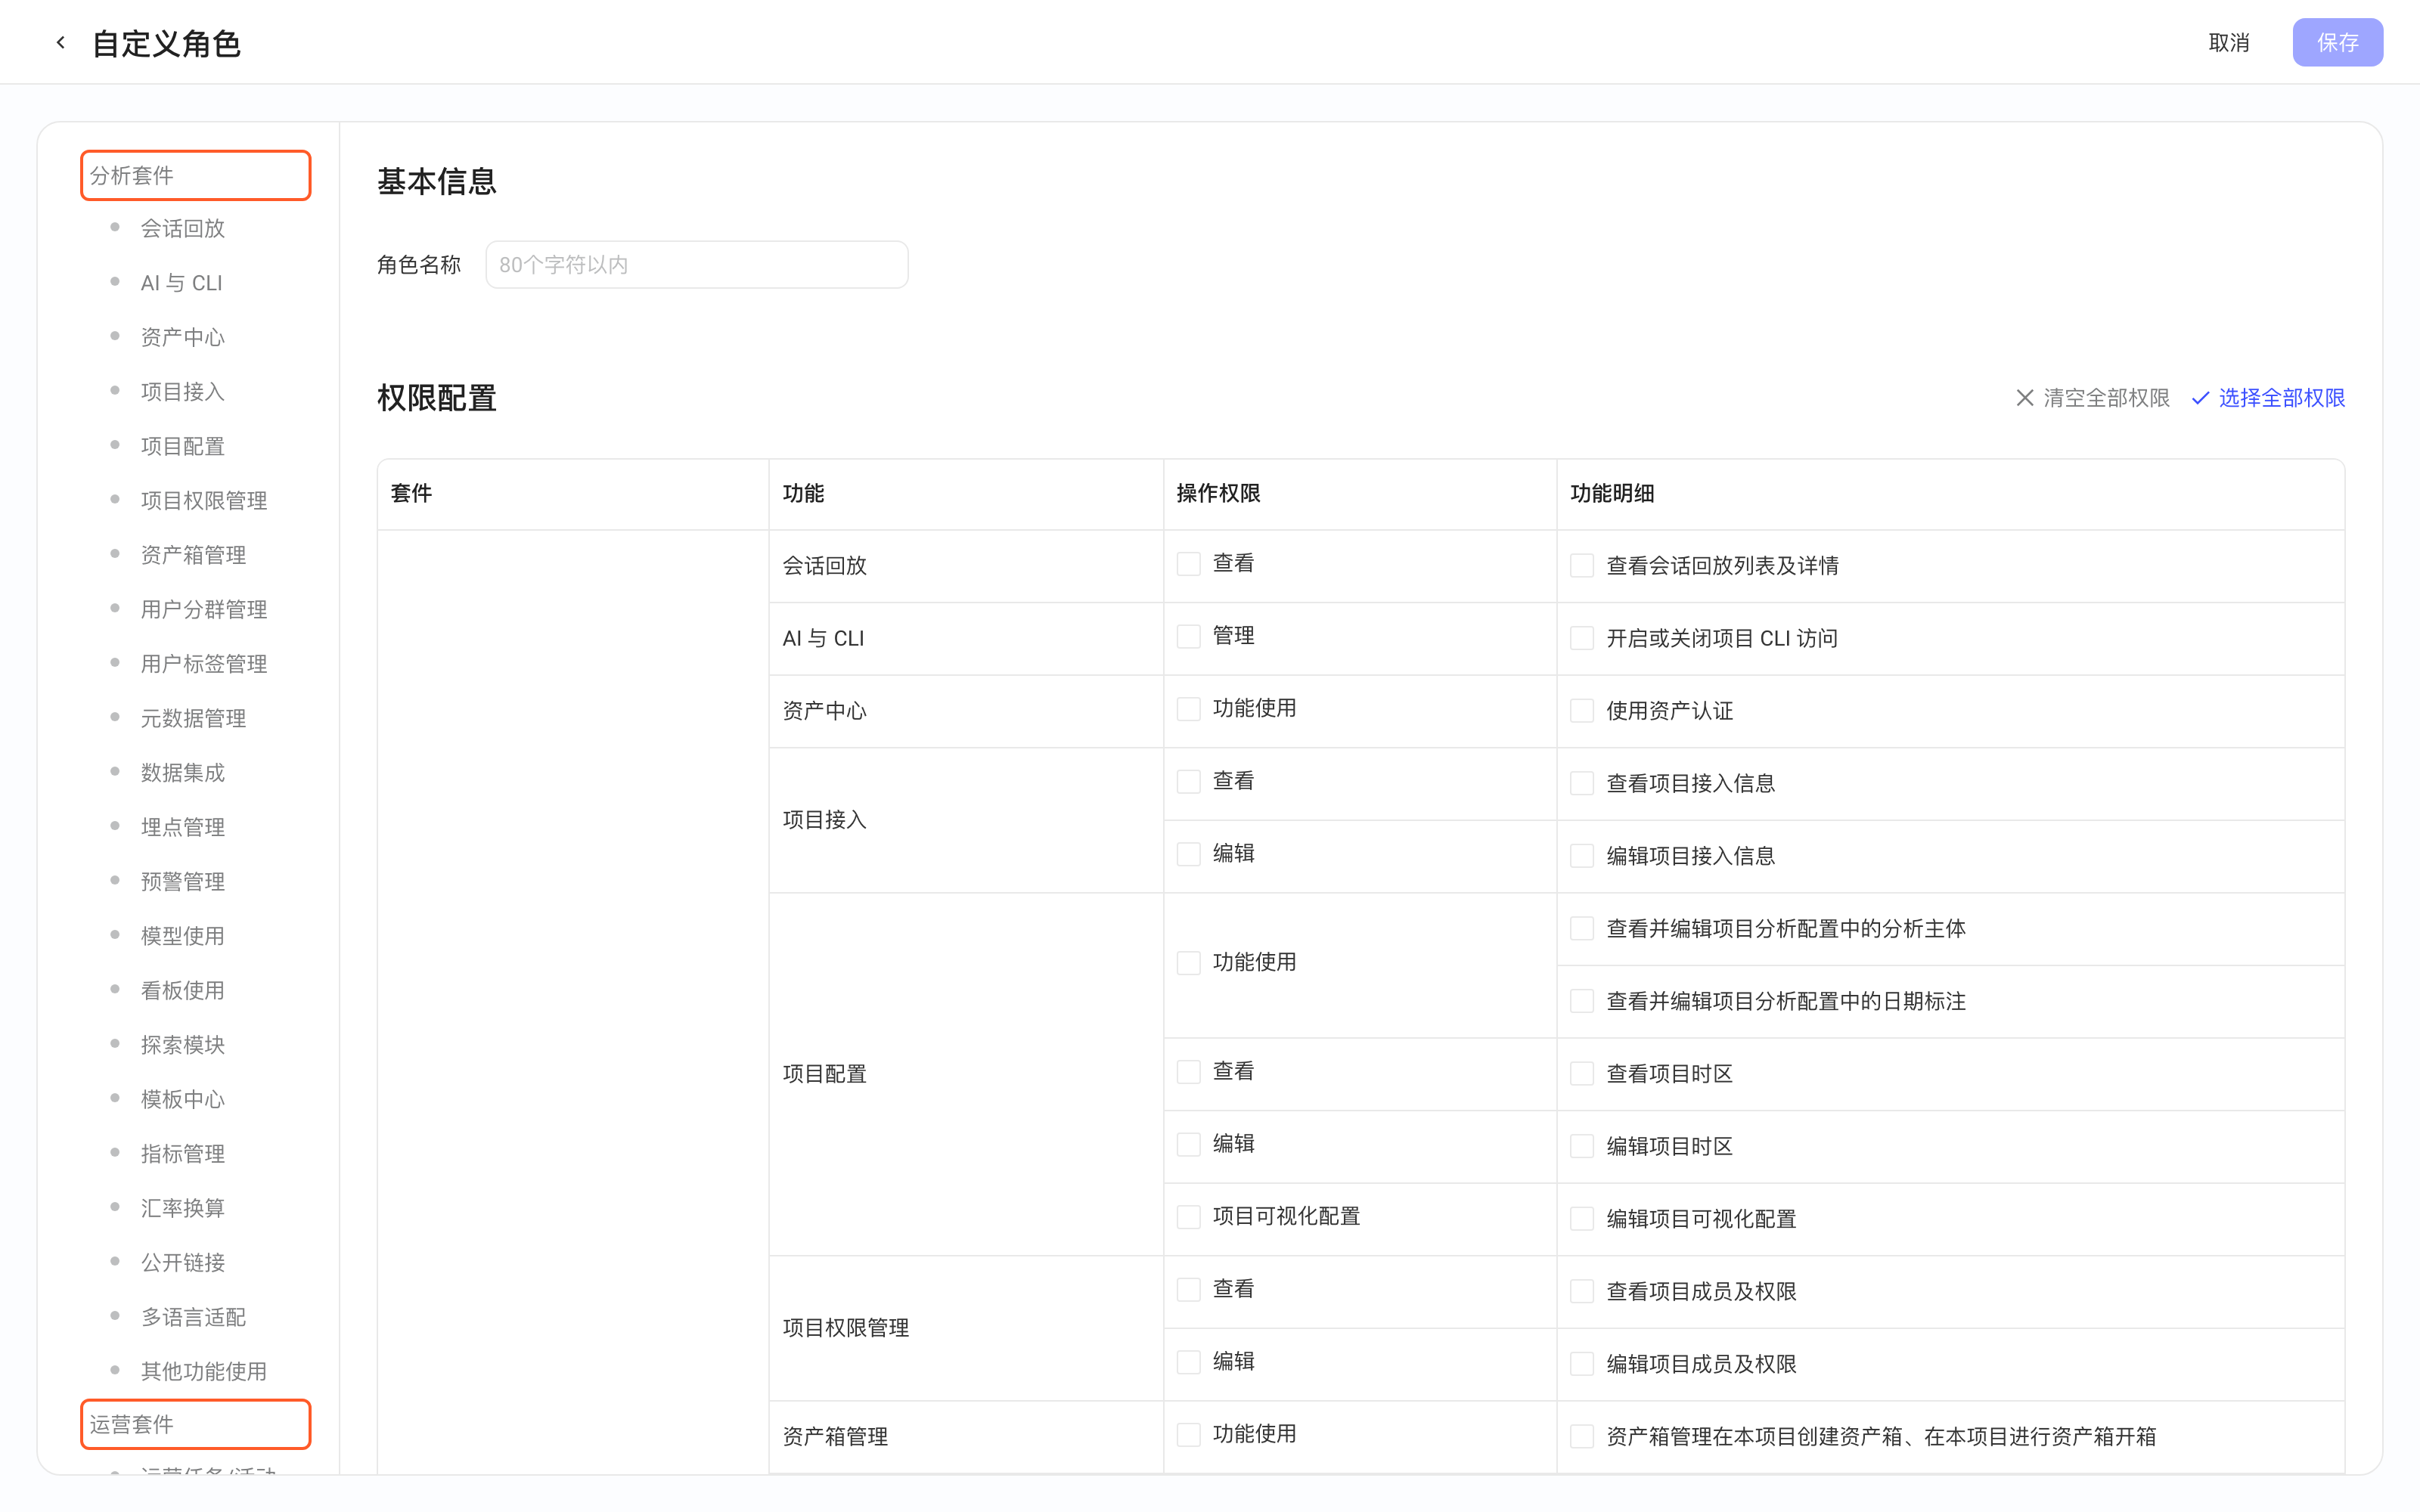Jump to 预警管理 in sidebar
Image resolution: width=2420 pixels, height=1512 pixels.
[x=182, y=882]
